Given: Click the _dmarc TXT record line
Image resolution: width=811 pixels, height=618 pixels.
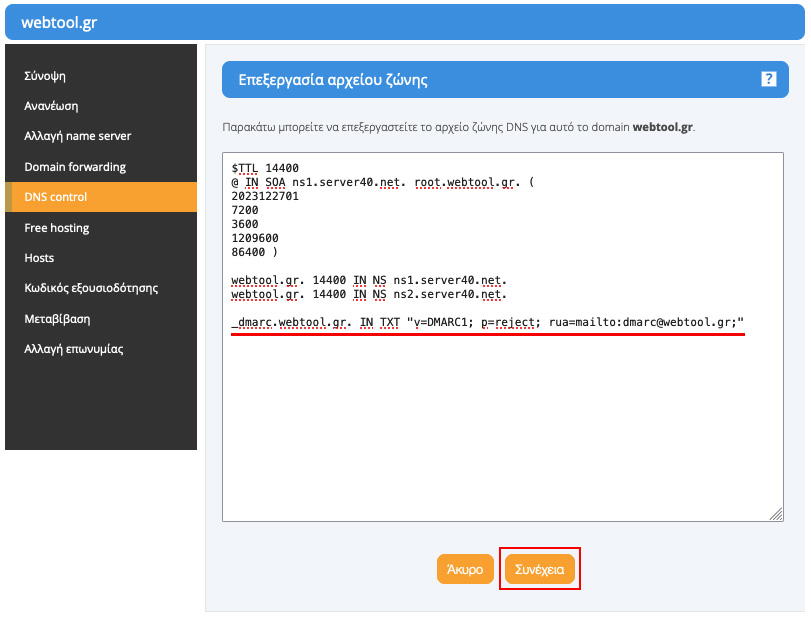Looking at the screenshot, I should (x=488, y=322).
